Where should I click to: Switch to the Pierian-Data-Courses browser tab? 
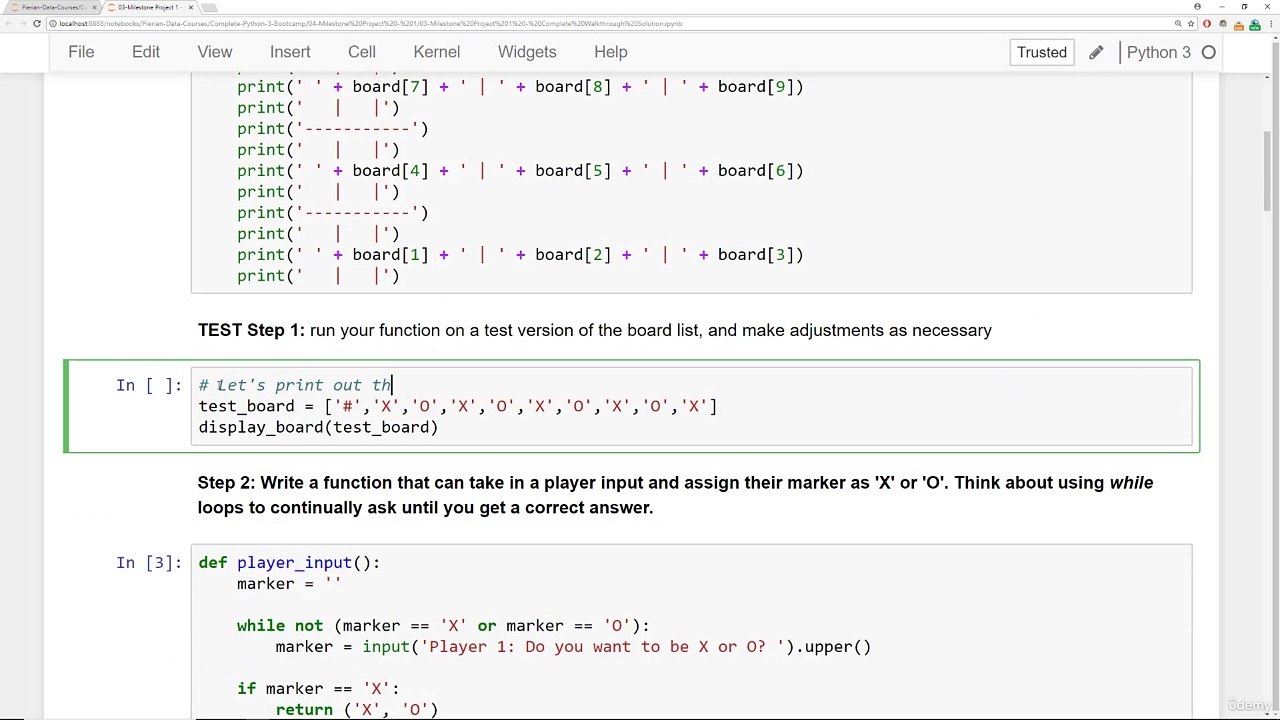click(50, 7)
